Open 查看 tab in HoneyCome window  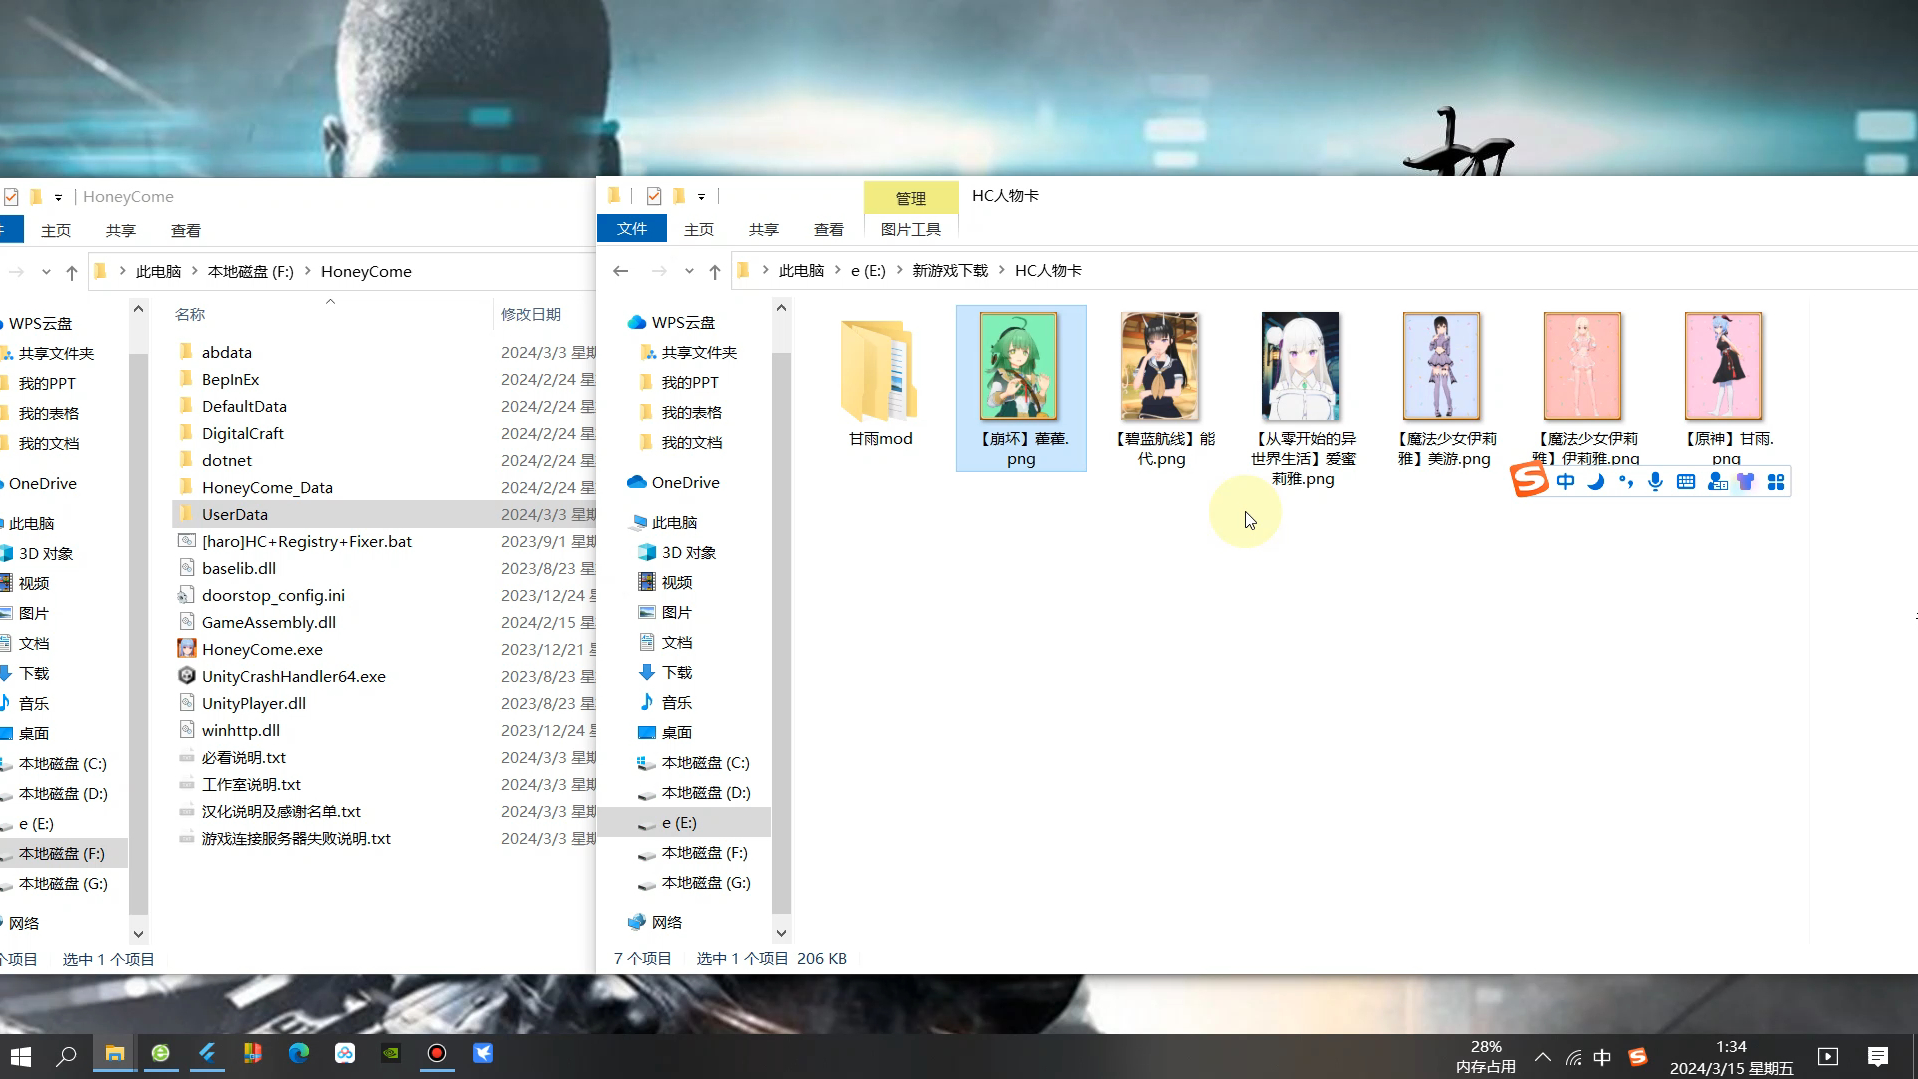(186, 231)
